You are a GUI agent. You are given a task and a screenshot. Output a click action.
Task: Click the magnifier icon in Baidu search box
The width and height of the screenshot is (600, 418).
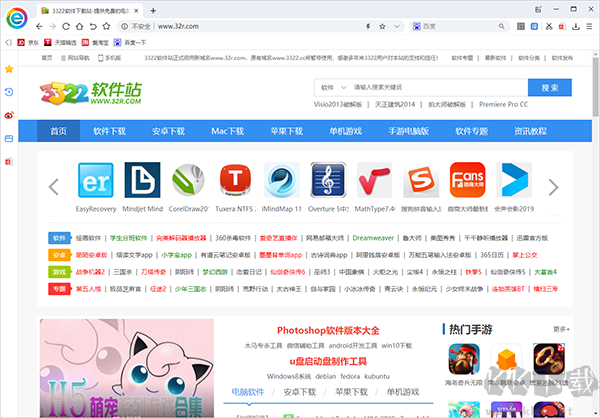click(501, 26)
